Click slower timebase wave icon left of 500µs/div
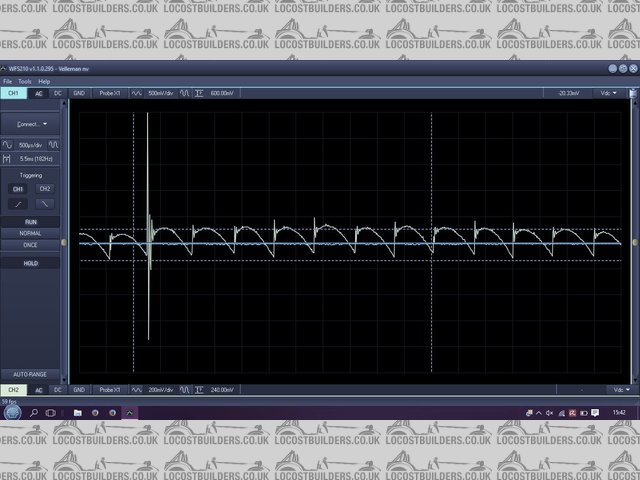The image size is (640, 480). 8,145
